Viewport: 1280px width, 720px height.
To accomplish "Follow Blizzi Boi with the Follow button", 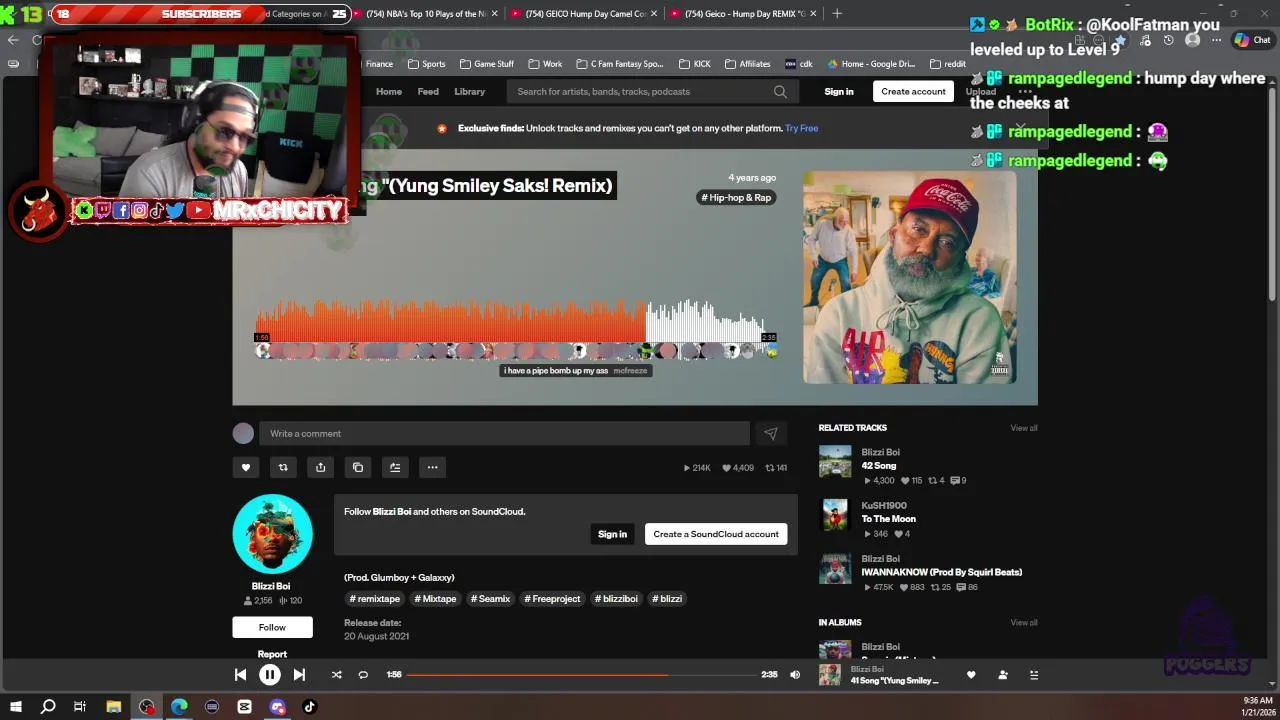I will point(272,627).
